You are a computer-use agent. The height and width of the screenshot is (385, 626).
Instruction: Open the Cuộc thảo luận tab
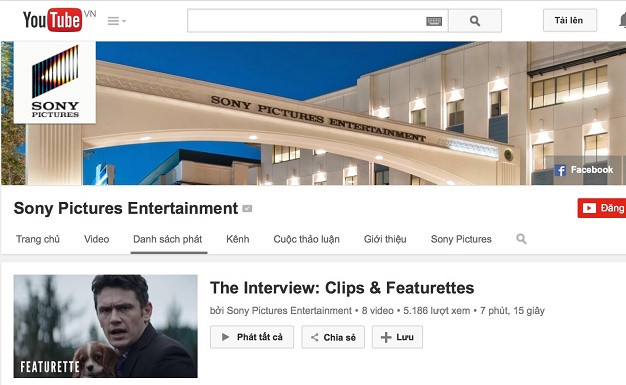(x=306, y=239)
